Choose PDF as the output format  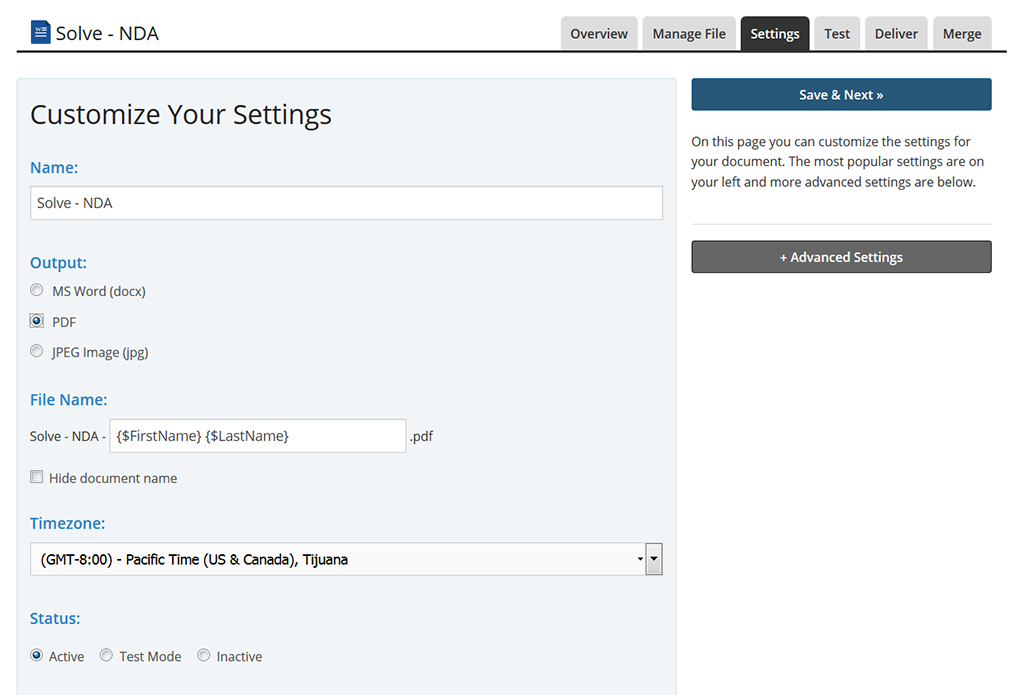point(37,321)
